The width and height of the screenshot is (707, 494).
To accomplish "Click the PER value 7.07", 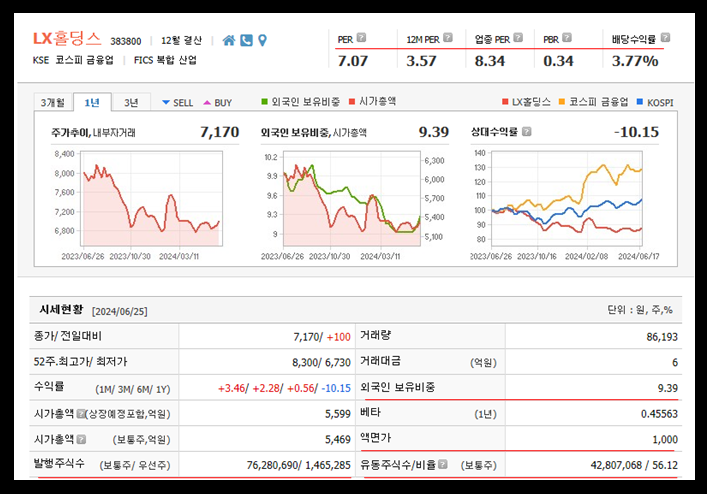I will tap(353, 61).
